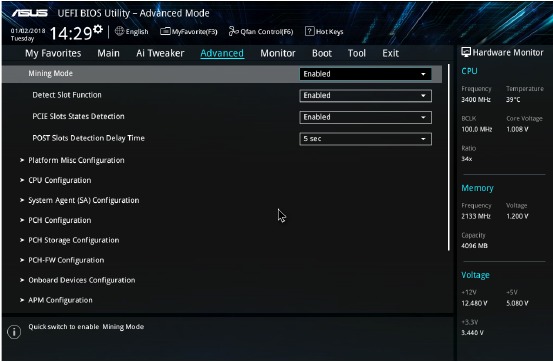Click the Hardware Monitor screen icon

[466, 52]
